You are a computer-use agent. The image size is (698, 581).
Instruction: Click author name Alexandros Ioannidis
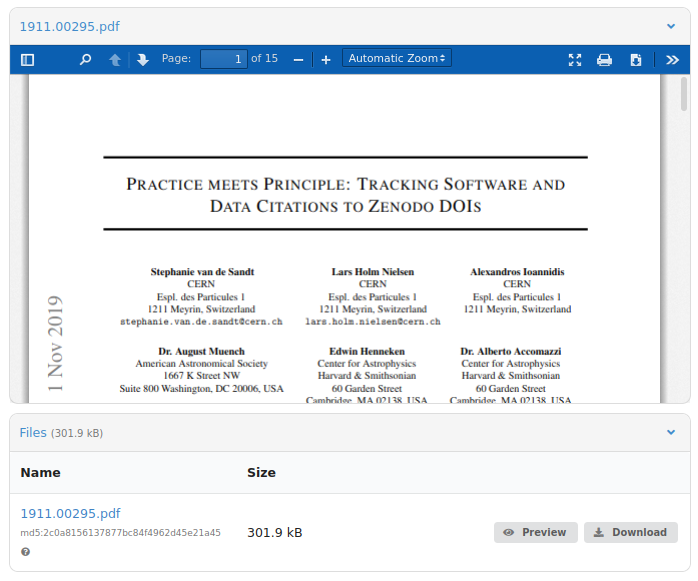click(517, 272)
